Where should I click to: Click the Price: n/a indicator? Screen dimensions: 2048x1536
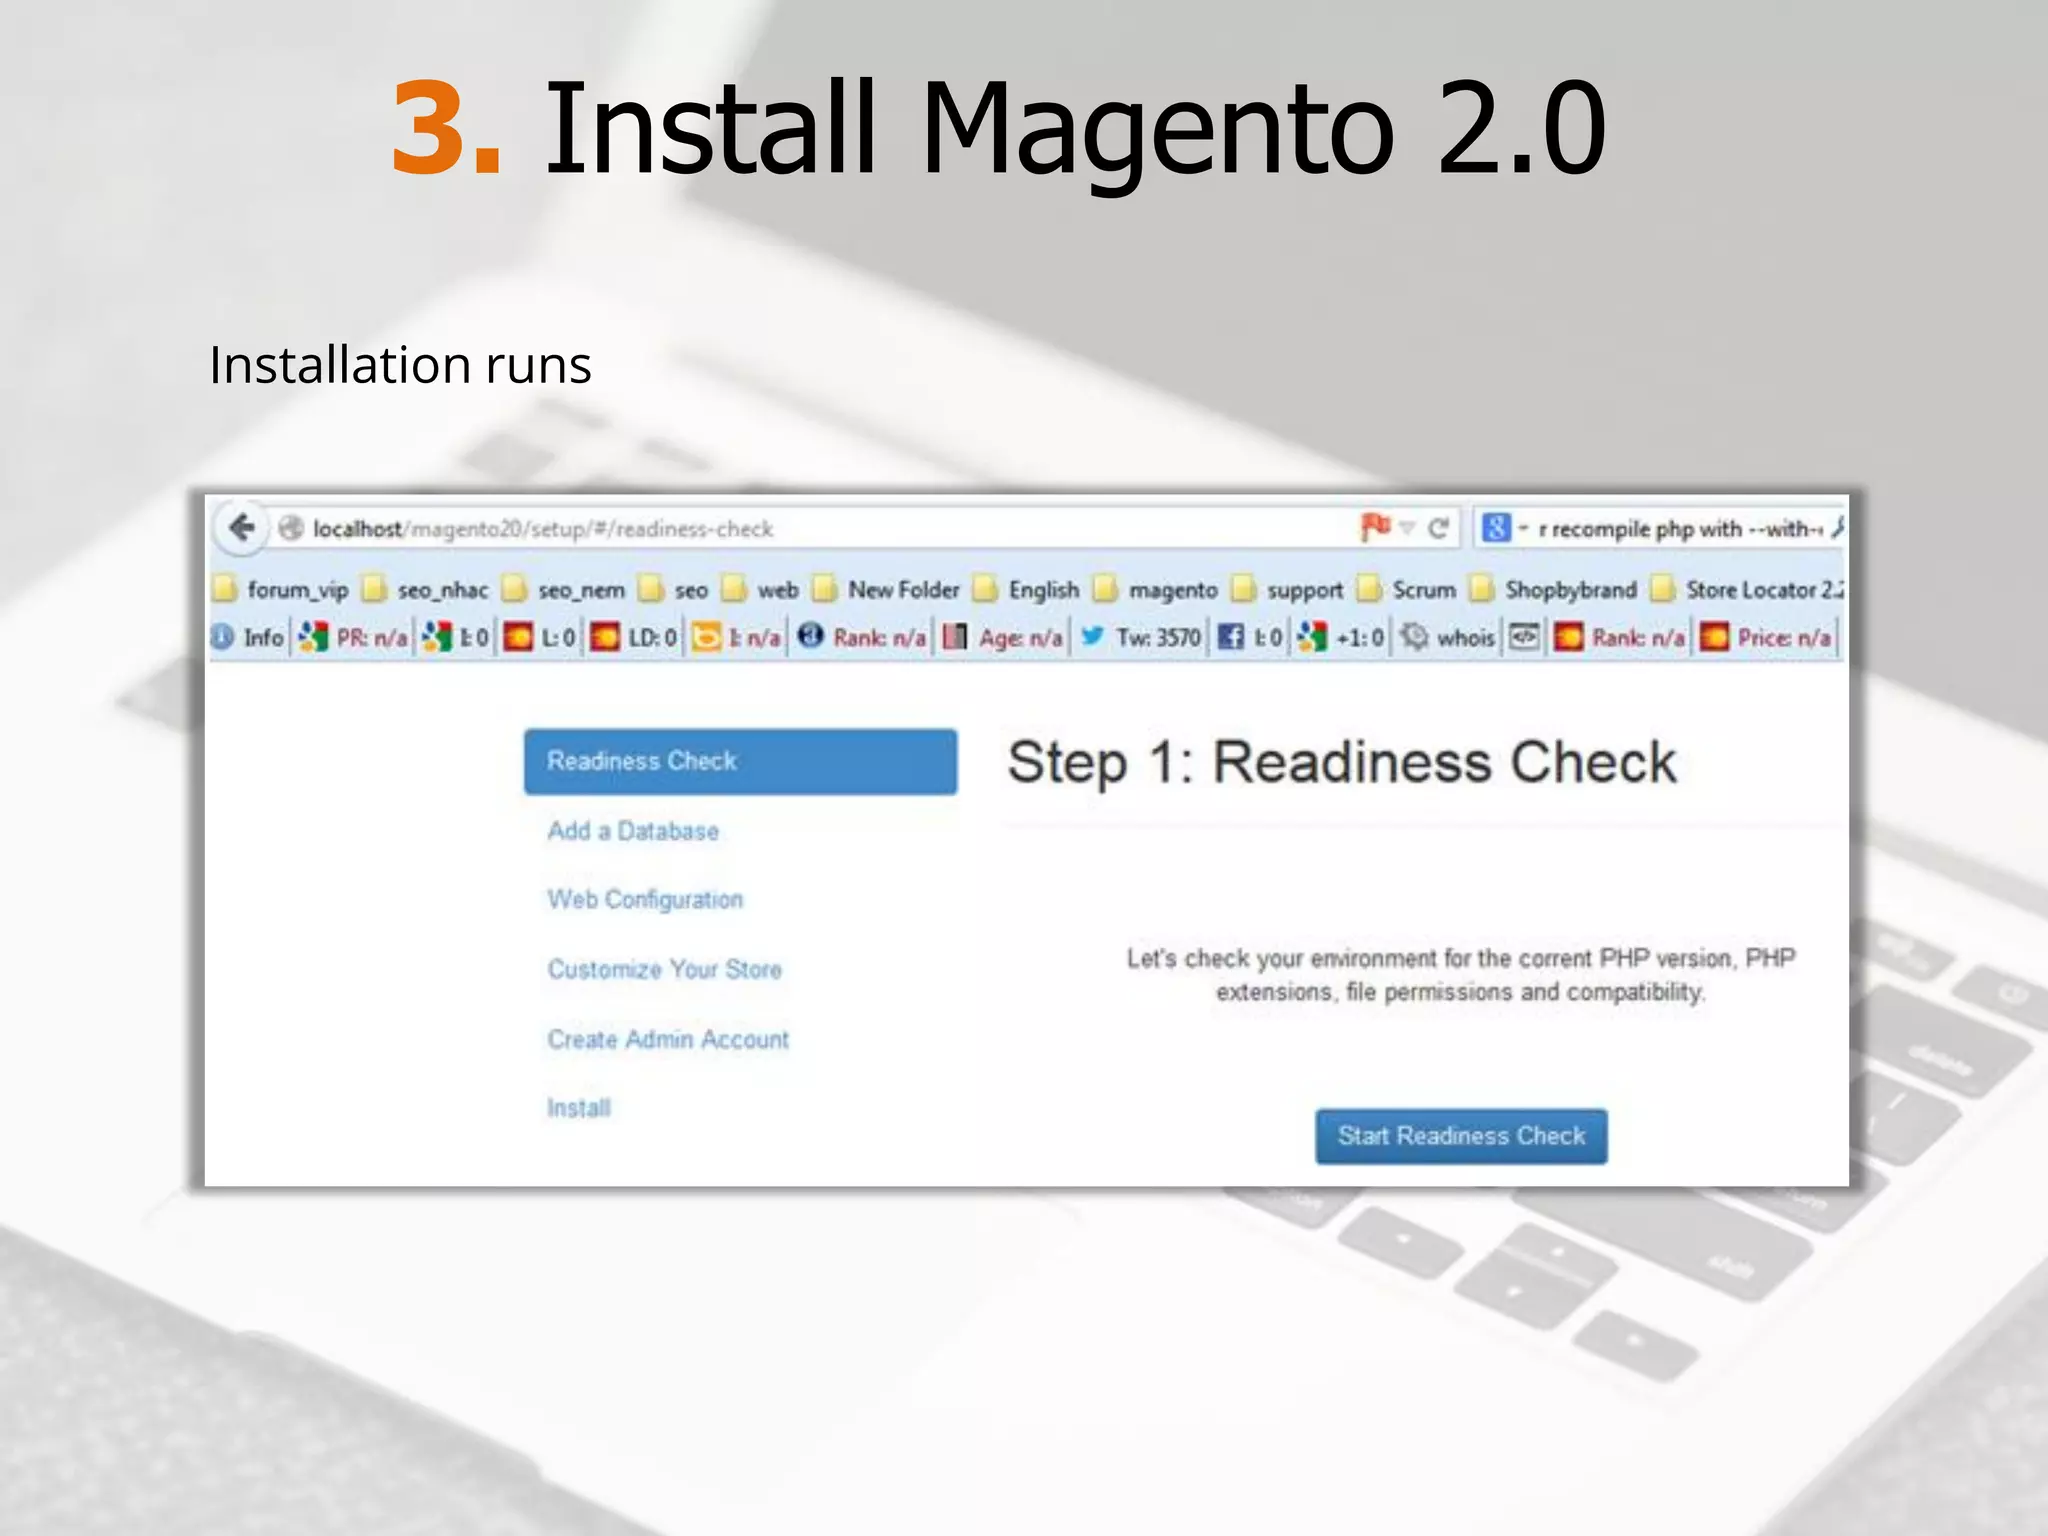[1766, 637]
